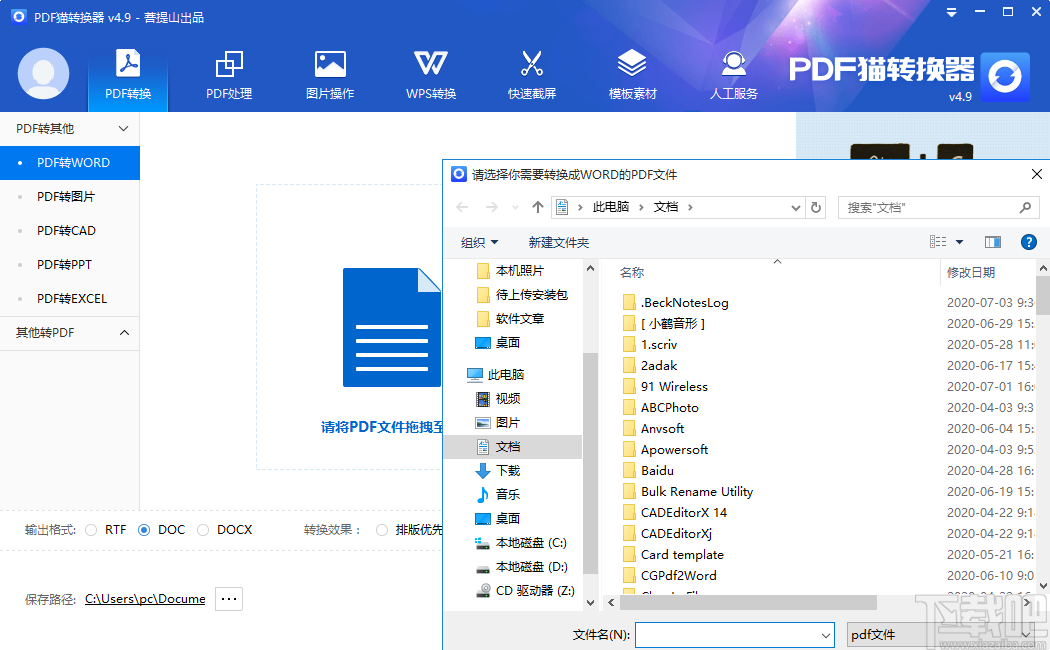Open 本地磁盘 (D:) drive
This screenshot has height=650, width=1050.
(x=531, y=567)
